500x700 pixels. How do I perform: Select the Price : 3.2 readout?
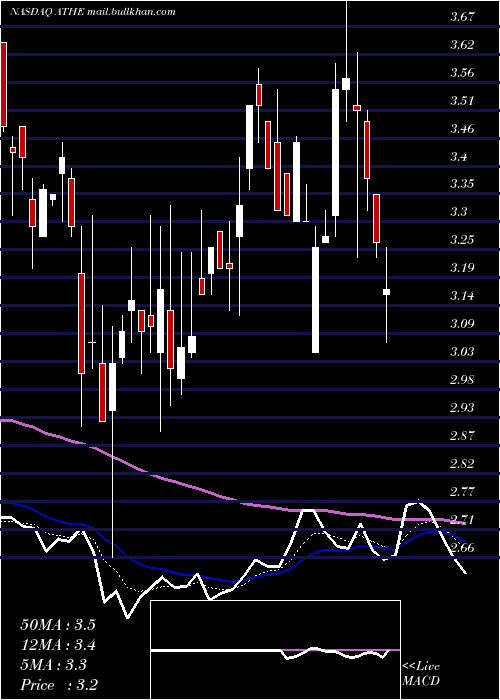58,685
